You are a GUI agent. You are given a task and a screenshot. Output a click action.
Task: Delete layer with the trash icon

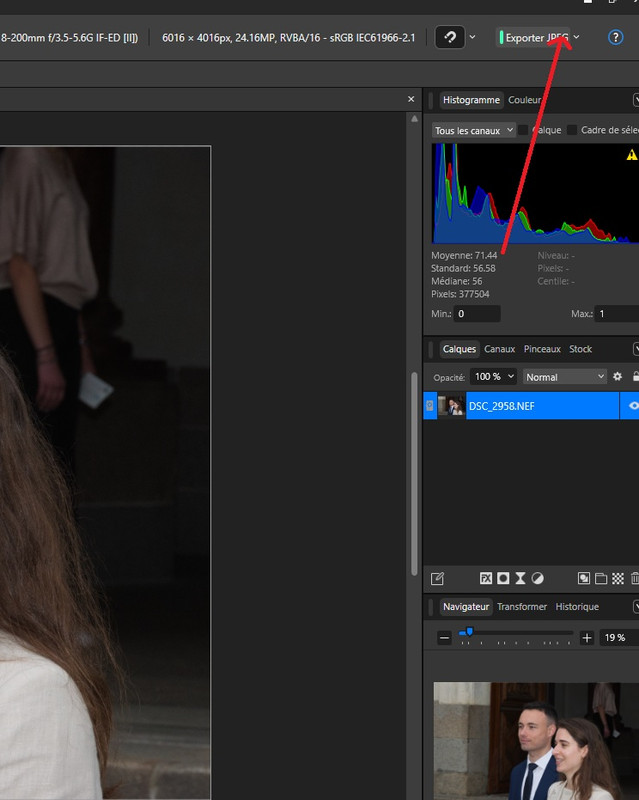pos(634,578)
